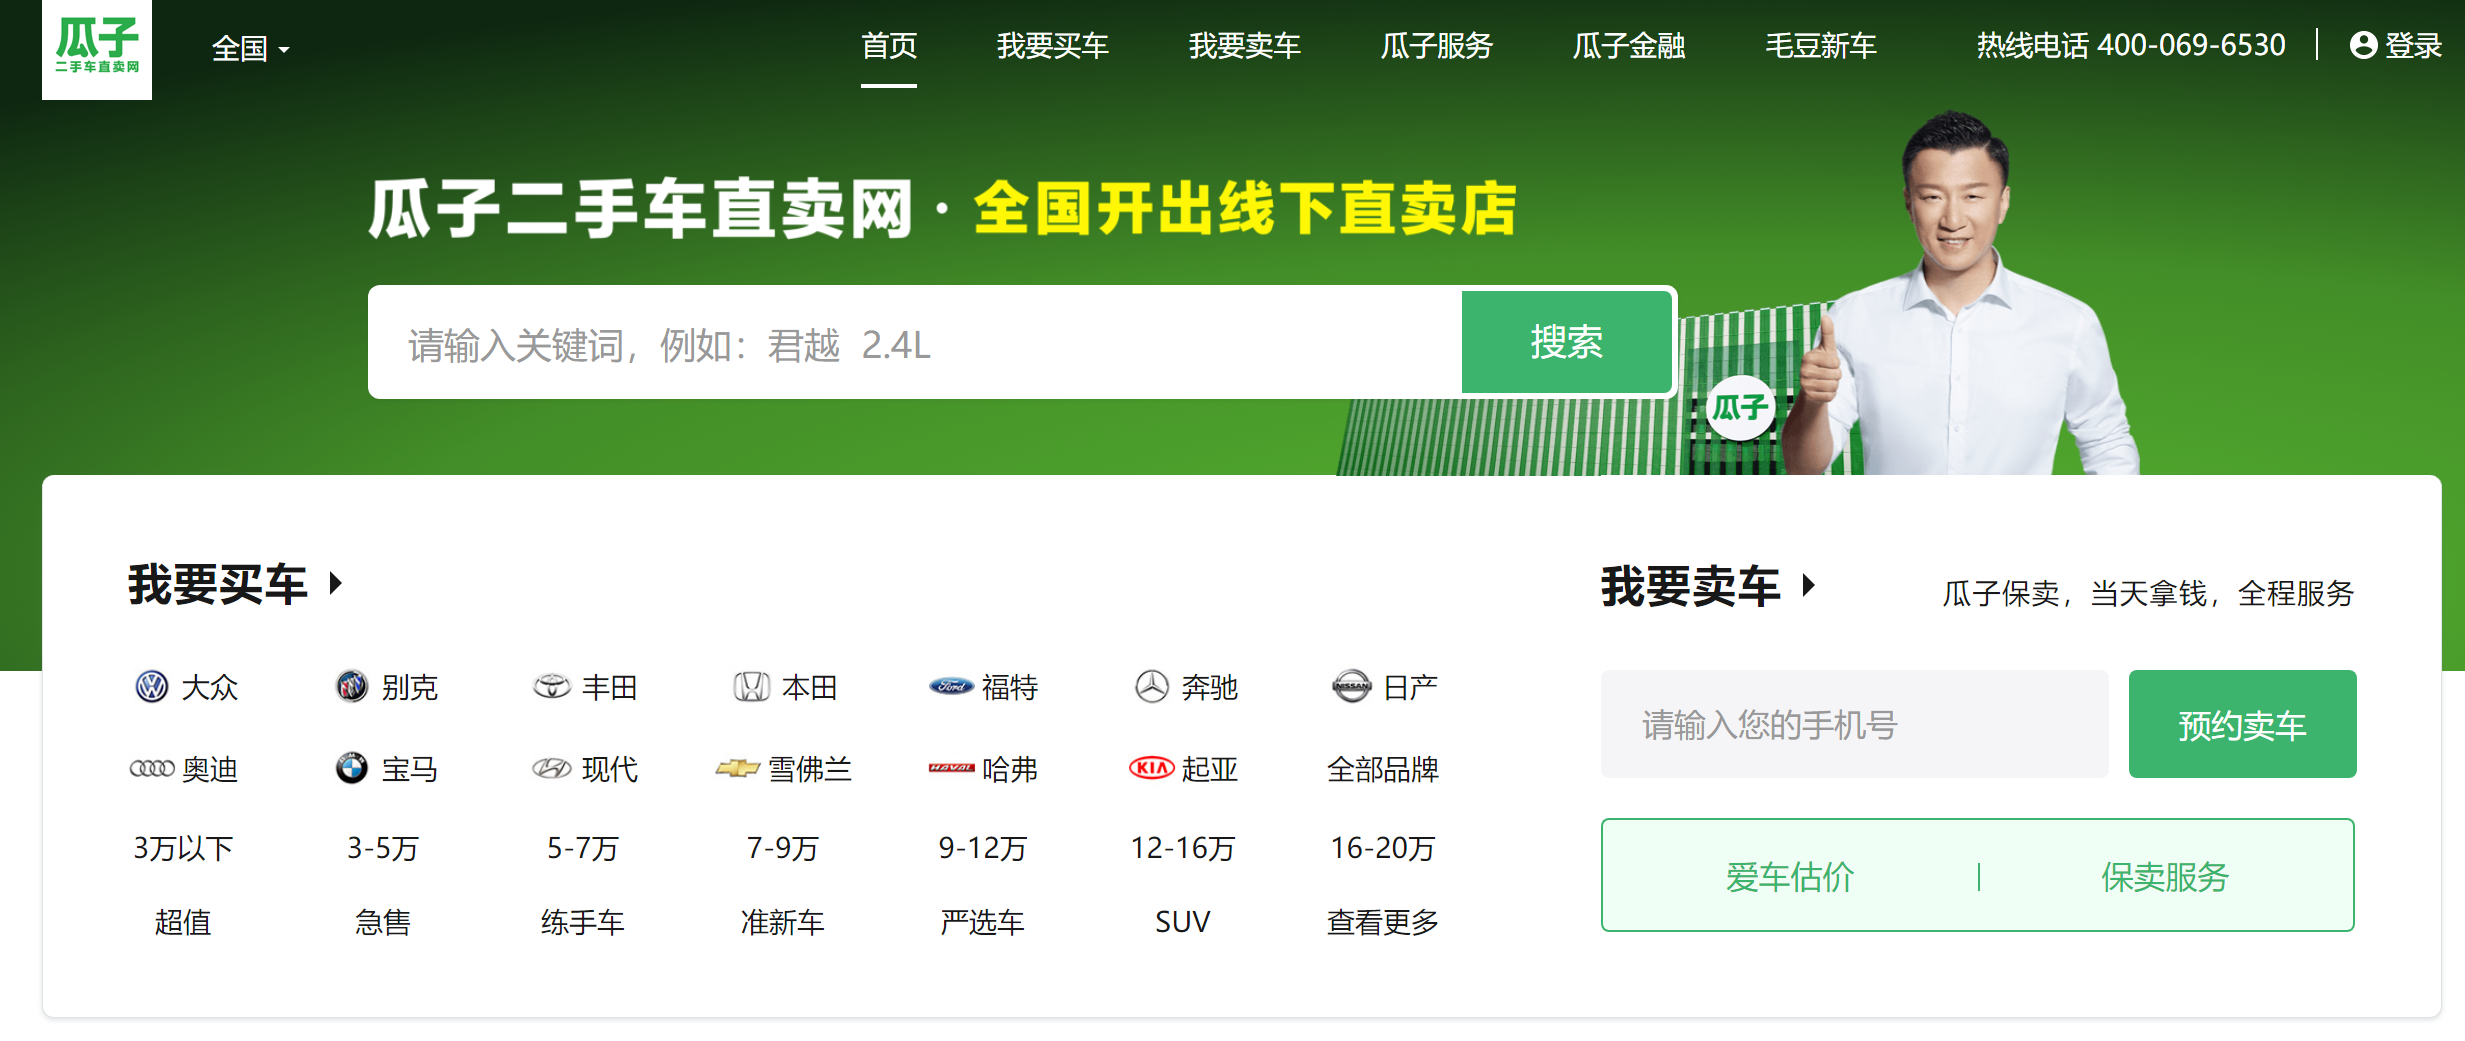Open login via the user account icon
Screen dimensions: 2465x1041
(2362, 46)
